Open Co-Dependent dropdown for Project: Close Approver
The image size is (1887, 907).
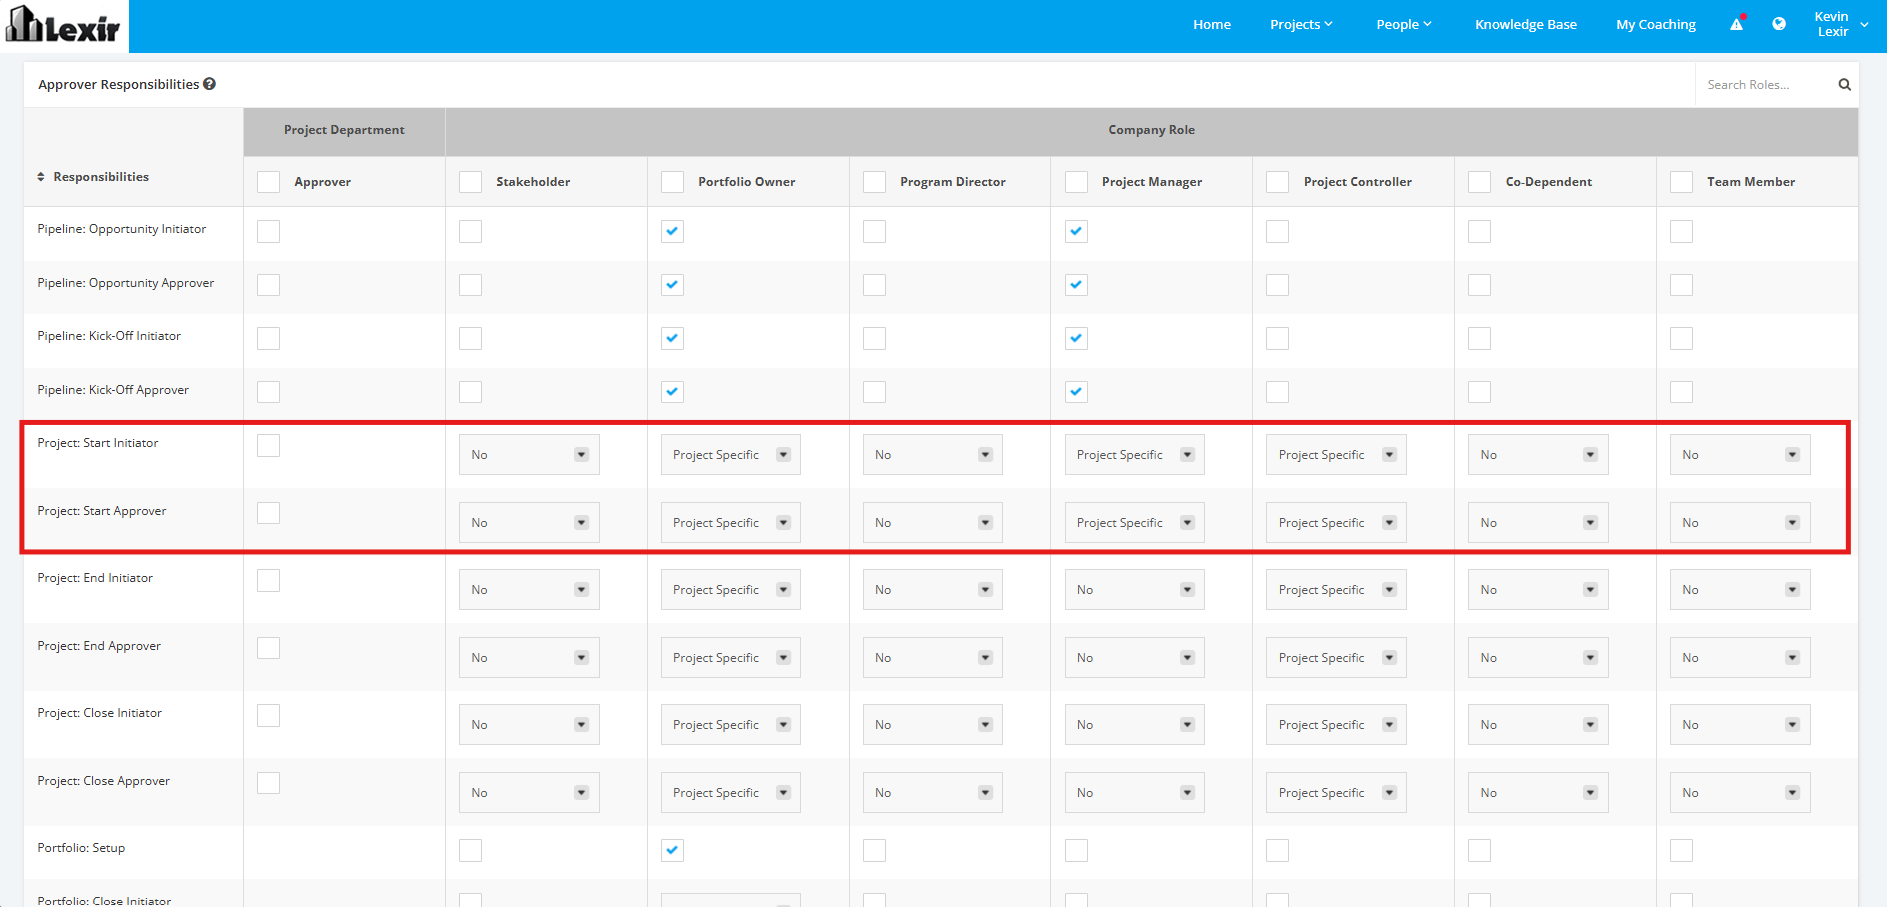pos(1538,793)
